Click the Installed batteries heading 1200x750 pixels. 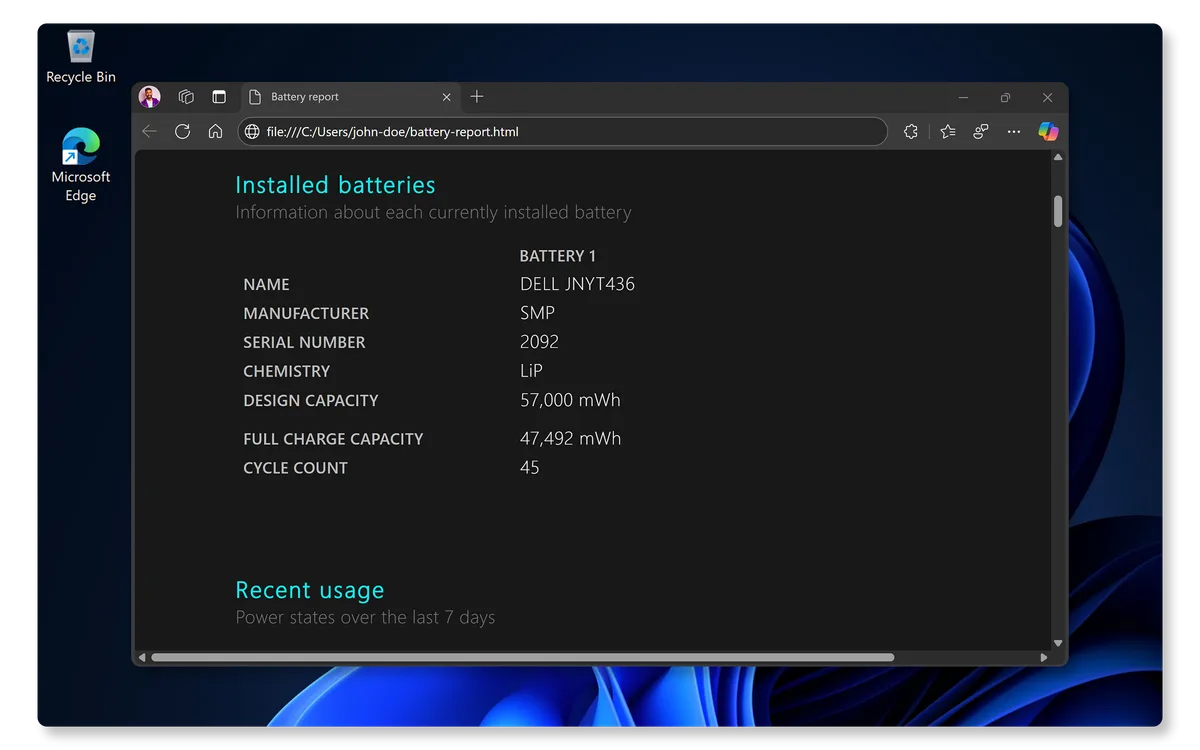[335, 185]
